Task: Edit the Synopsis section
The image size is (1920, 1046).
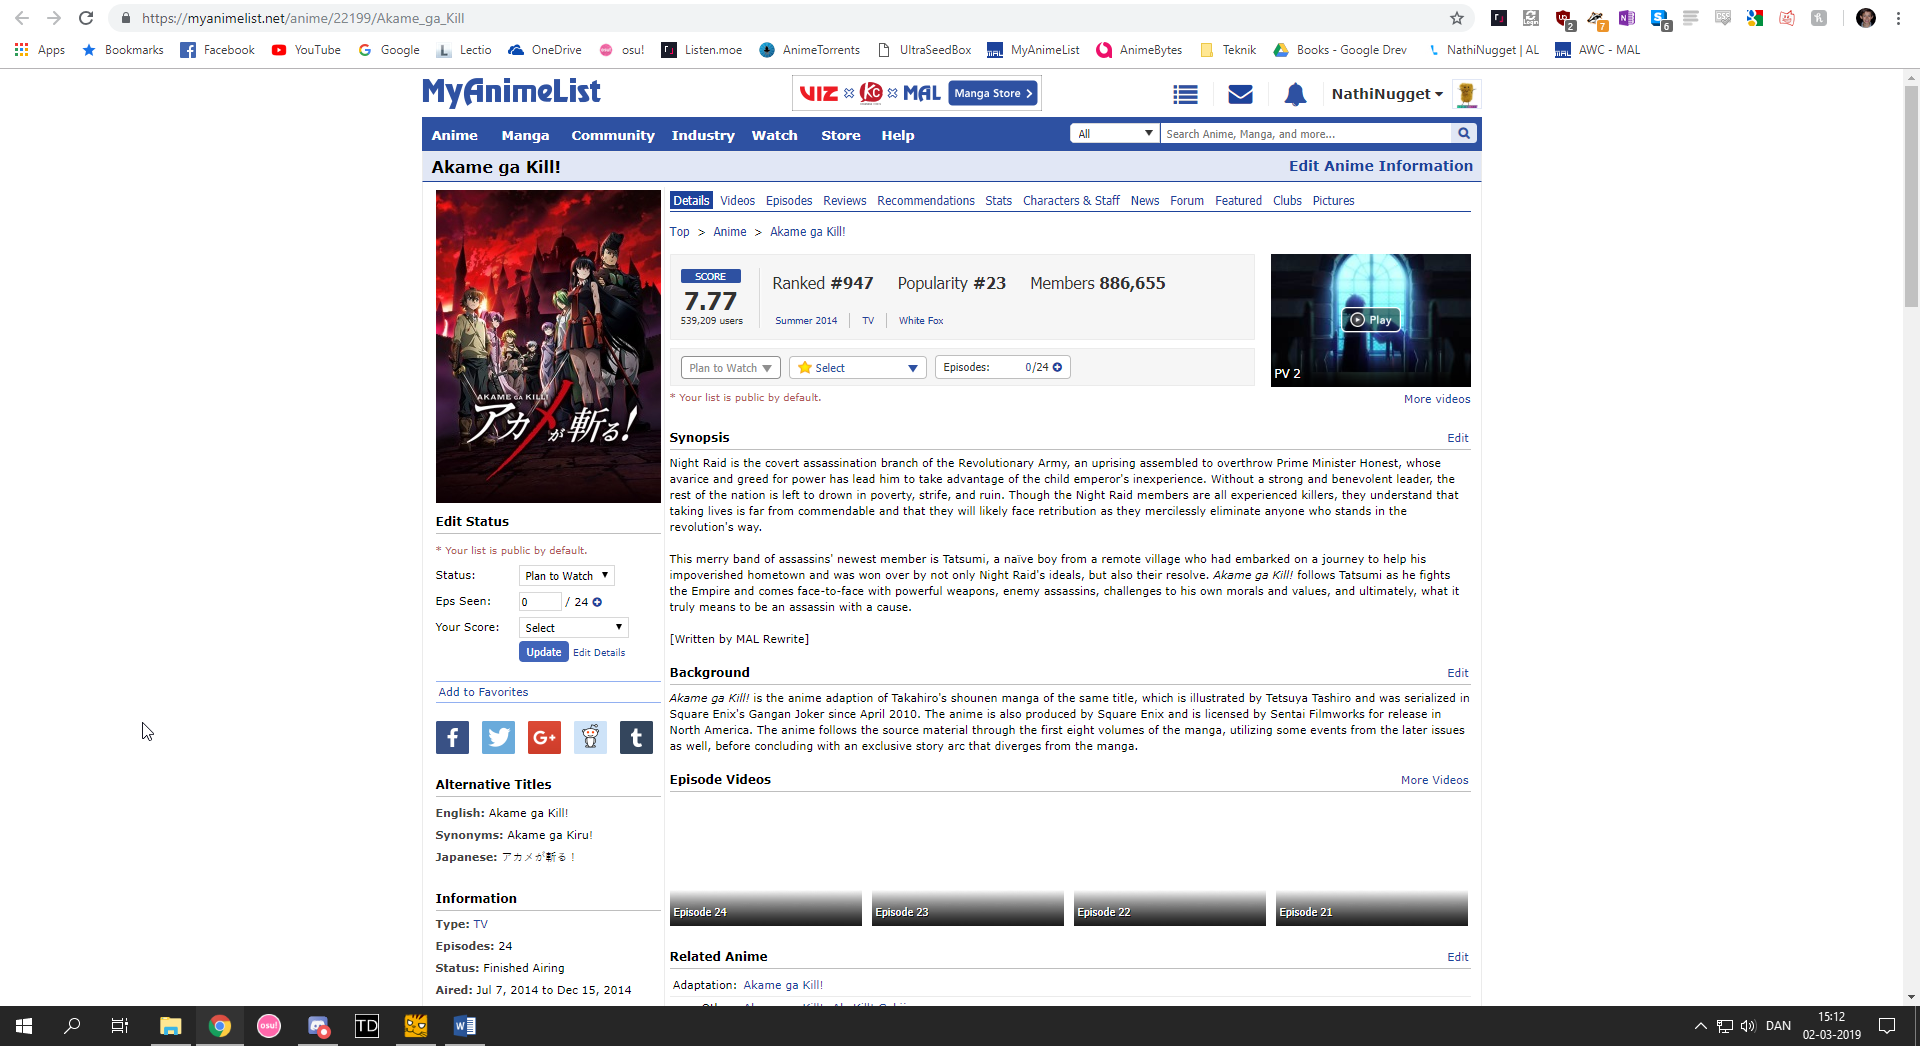Action: point(1458,438)
